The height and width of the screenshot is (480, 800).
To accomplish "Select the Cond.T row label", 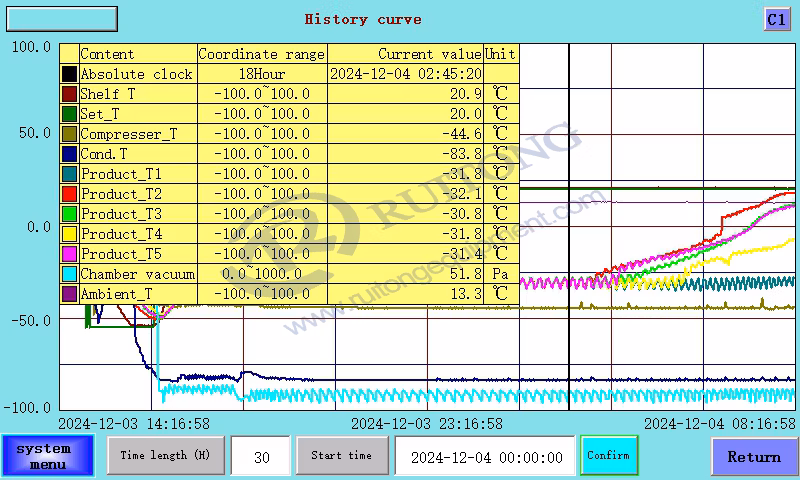I will click(x=104, y=154).
